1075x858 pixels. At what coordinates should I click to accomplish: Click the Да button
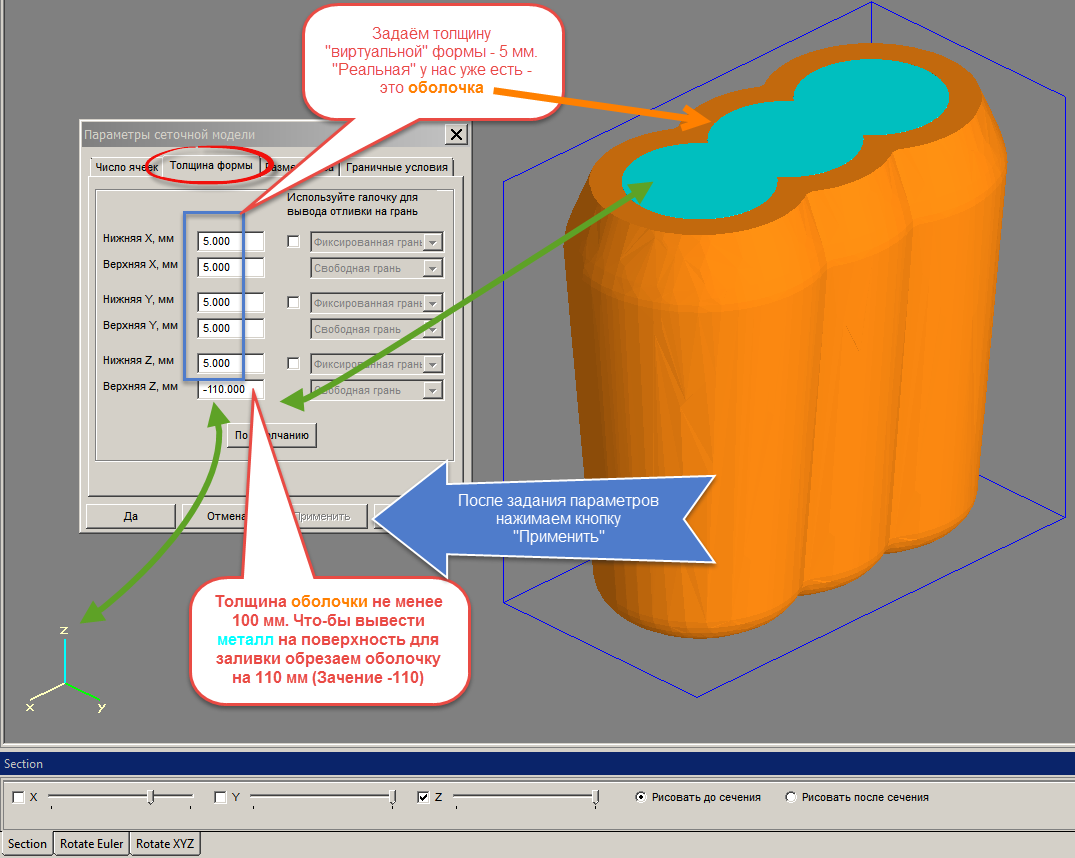coord(131,516)
